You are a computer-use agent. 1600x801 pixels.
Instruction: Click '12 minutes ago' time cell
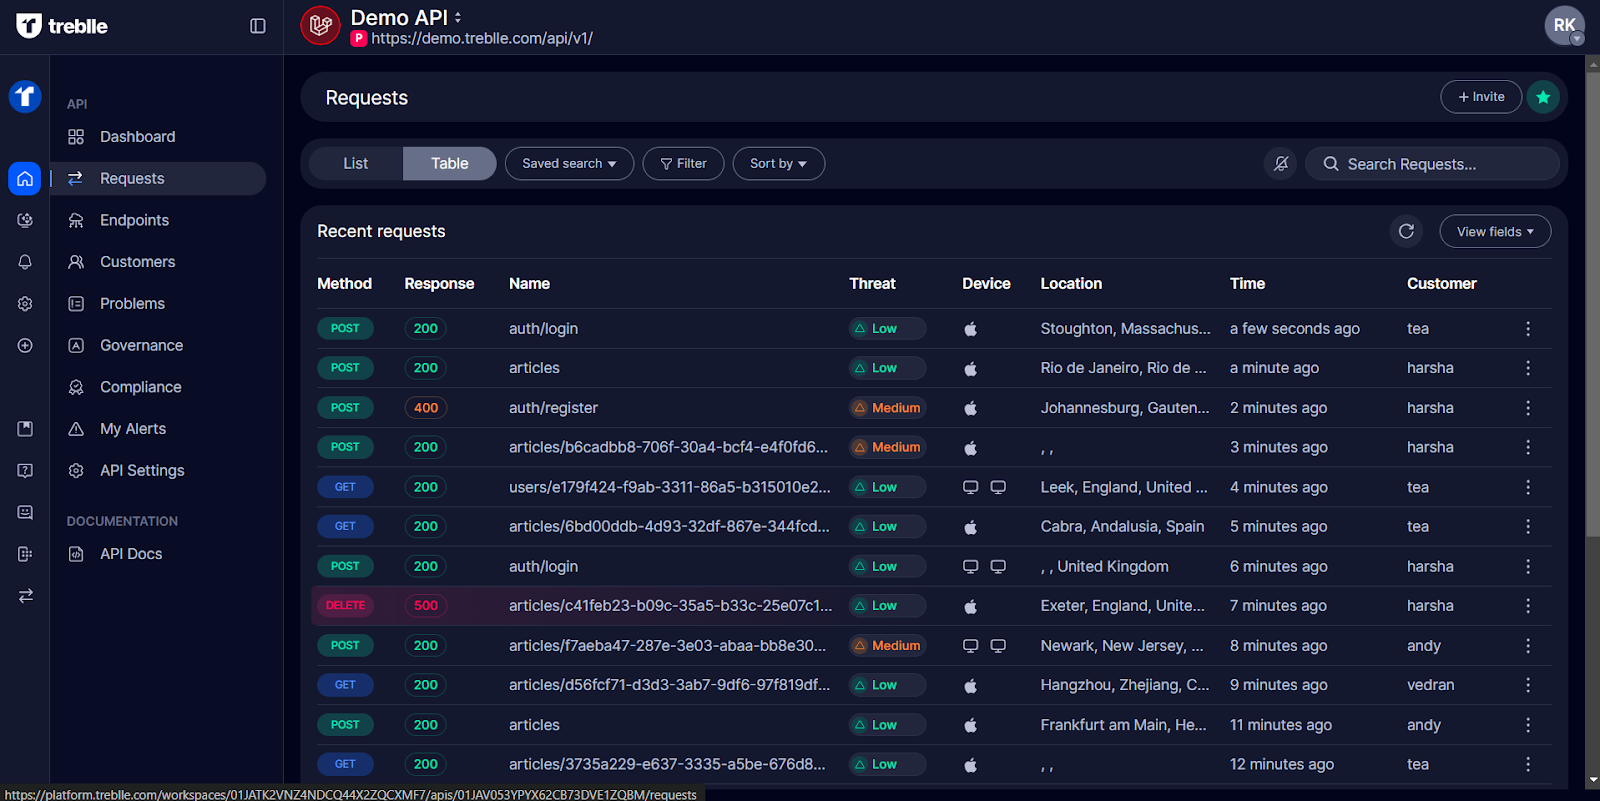coord(1281,765)
